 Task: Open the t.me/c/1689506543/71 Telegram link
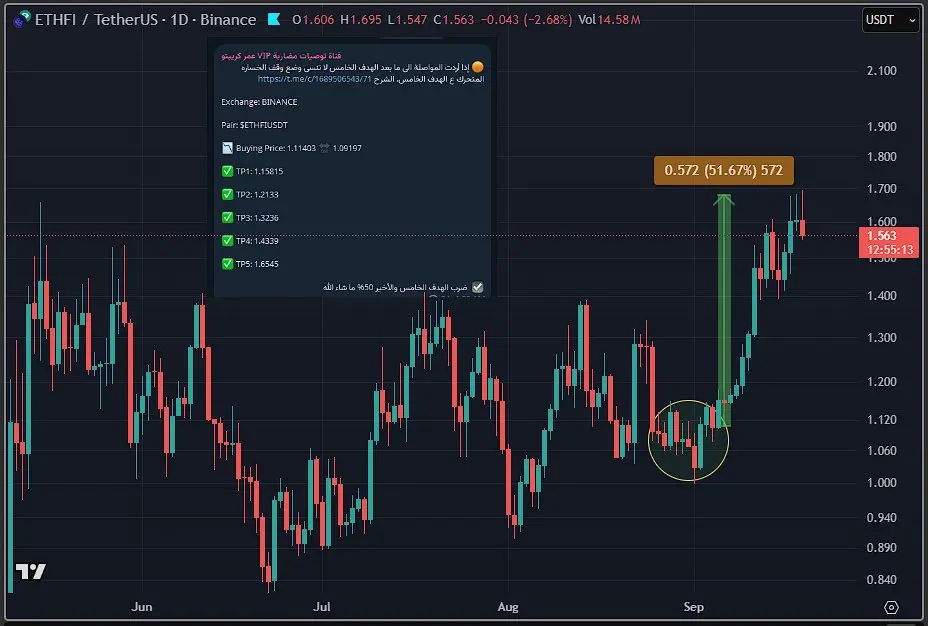point(314,79)
